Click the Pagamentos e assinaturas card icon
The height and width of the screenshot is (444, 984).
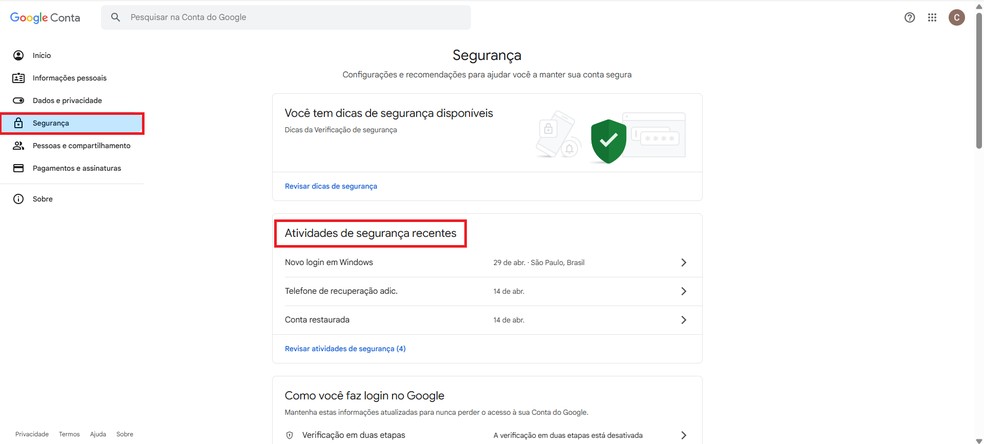tap(18, 168)
